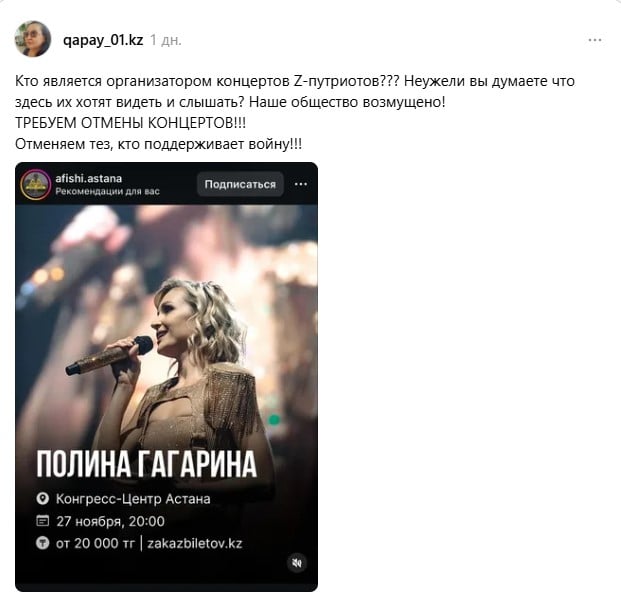Click the Рекомендации для вас label
The height and width of the screenshot is (607, 621).
click(x=107, y=191)
